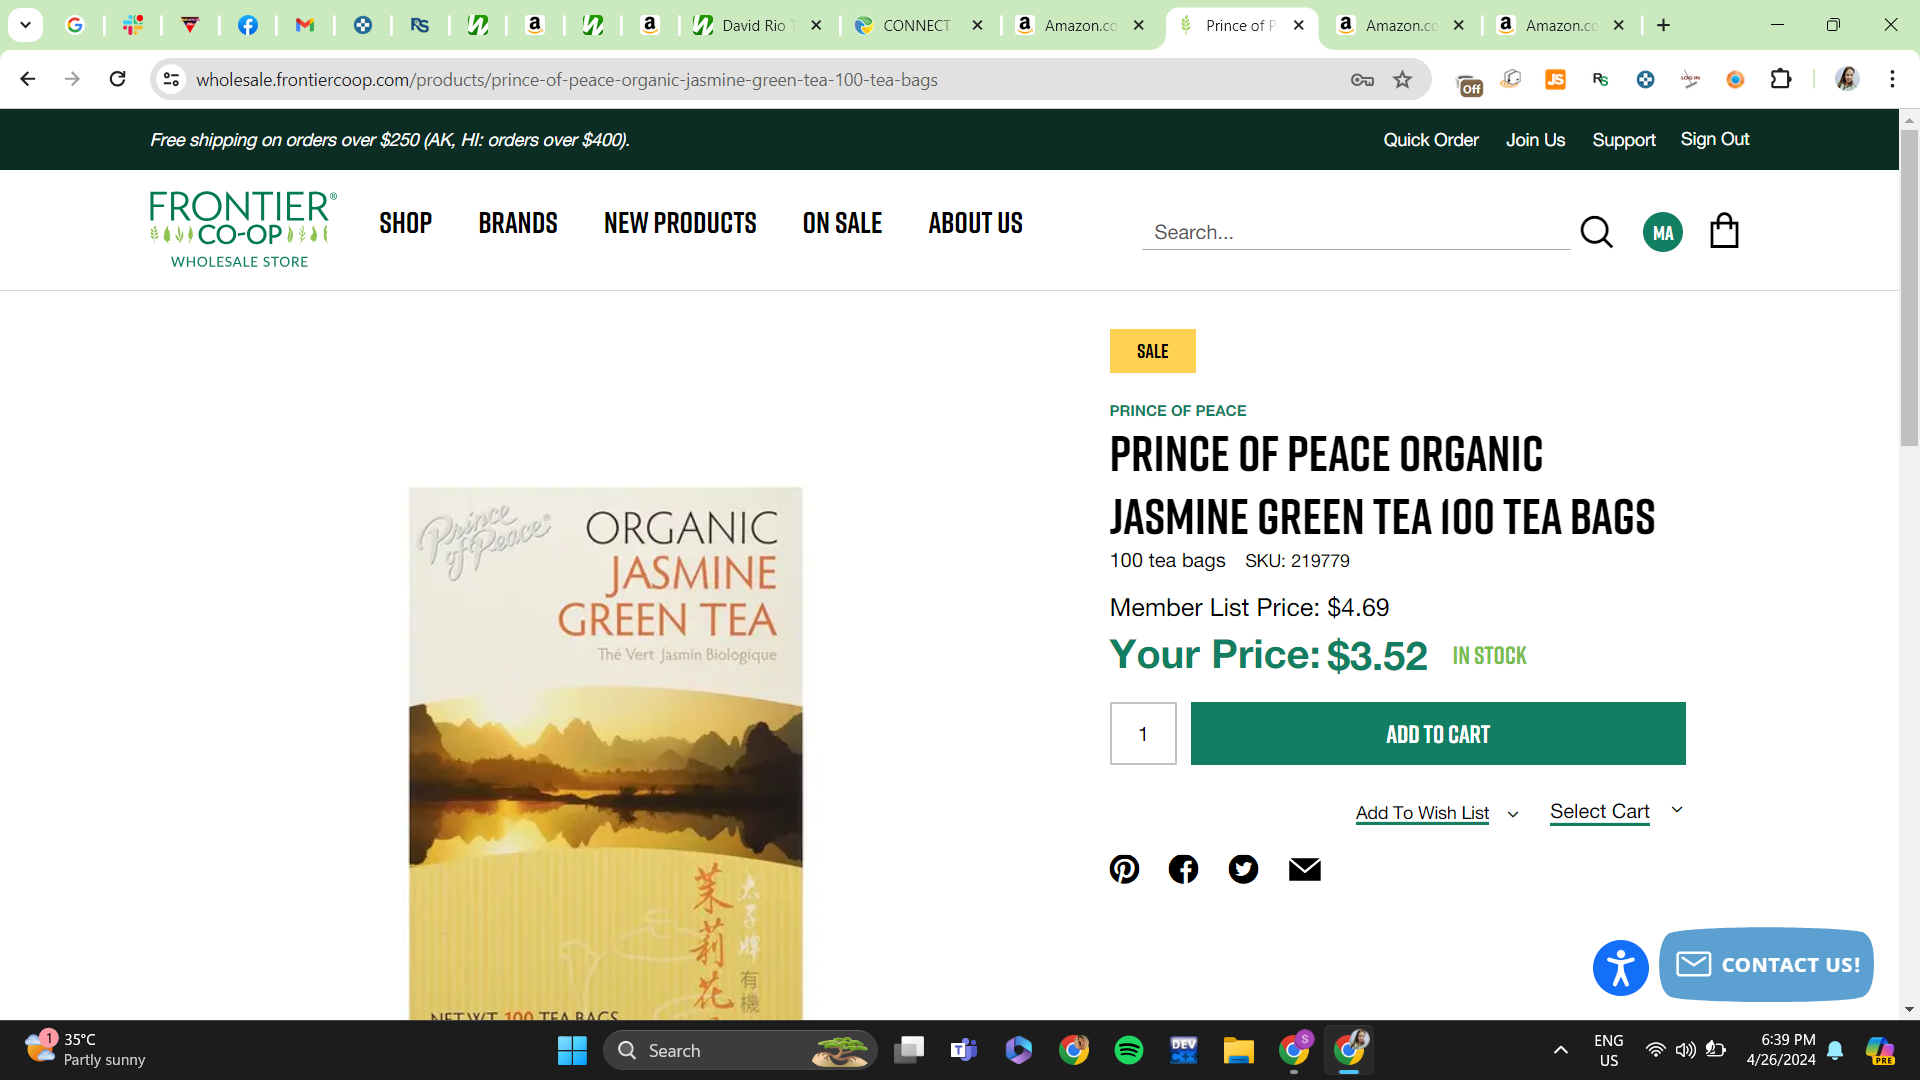Image resolution: width=1920 pixels, height=1080 pixels.
Task: Open the Chrome profile avatar
Action: coord(1847,79)
